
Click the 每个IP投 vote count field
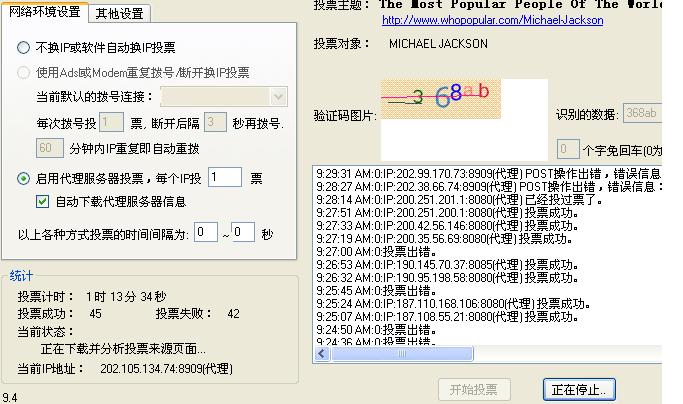[224, 177]
